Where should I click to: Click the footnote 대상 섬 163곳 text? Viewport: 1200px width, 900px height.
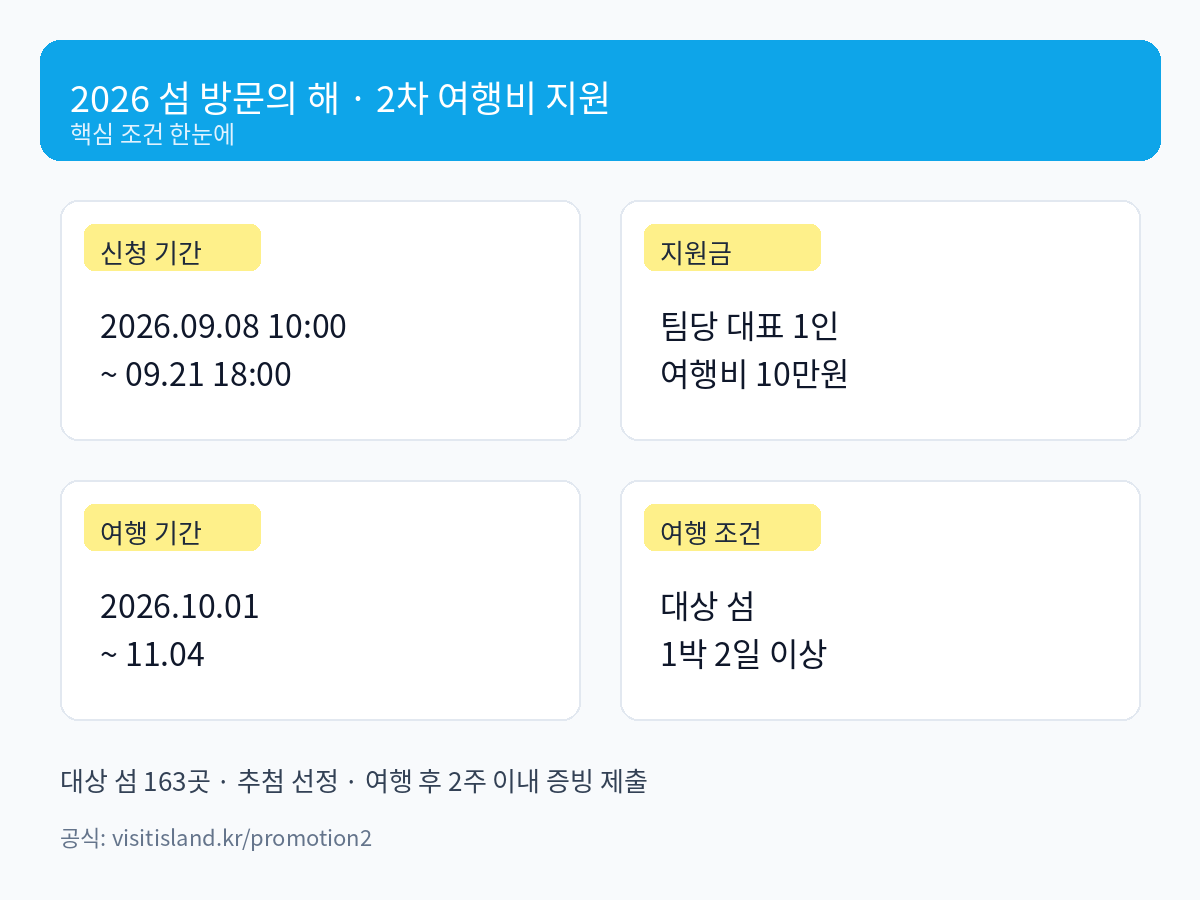pos(135,781)
